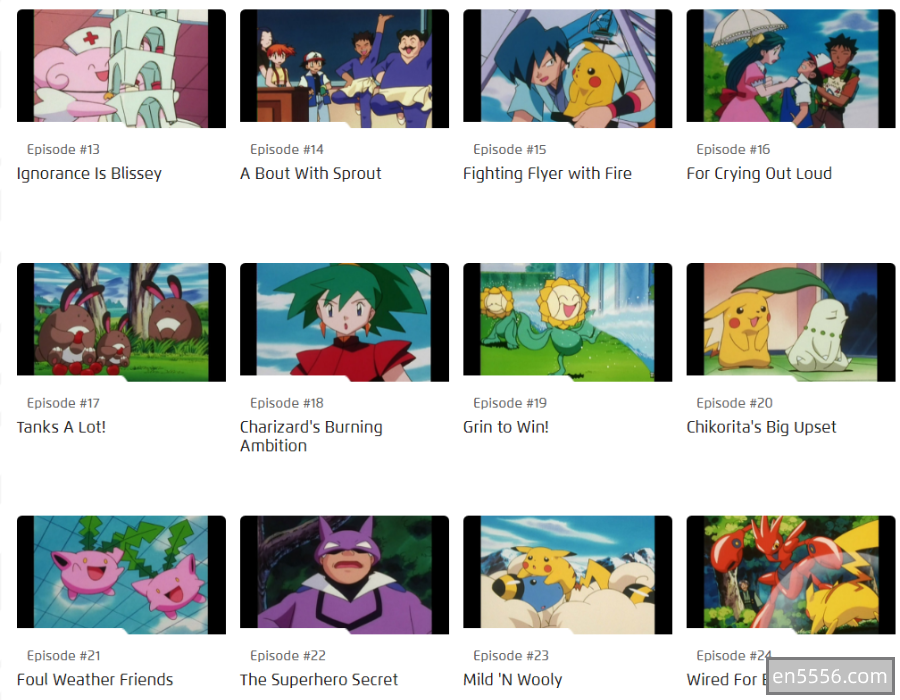This screenshot has height=700, width=900.
Task: Follow The Superhero Secret title link
Action: 319,679
